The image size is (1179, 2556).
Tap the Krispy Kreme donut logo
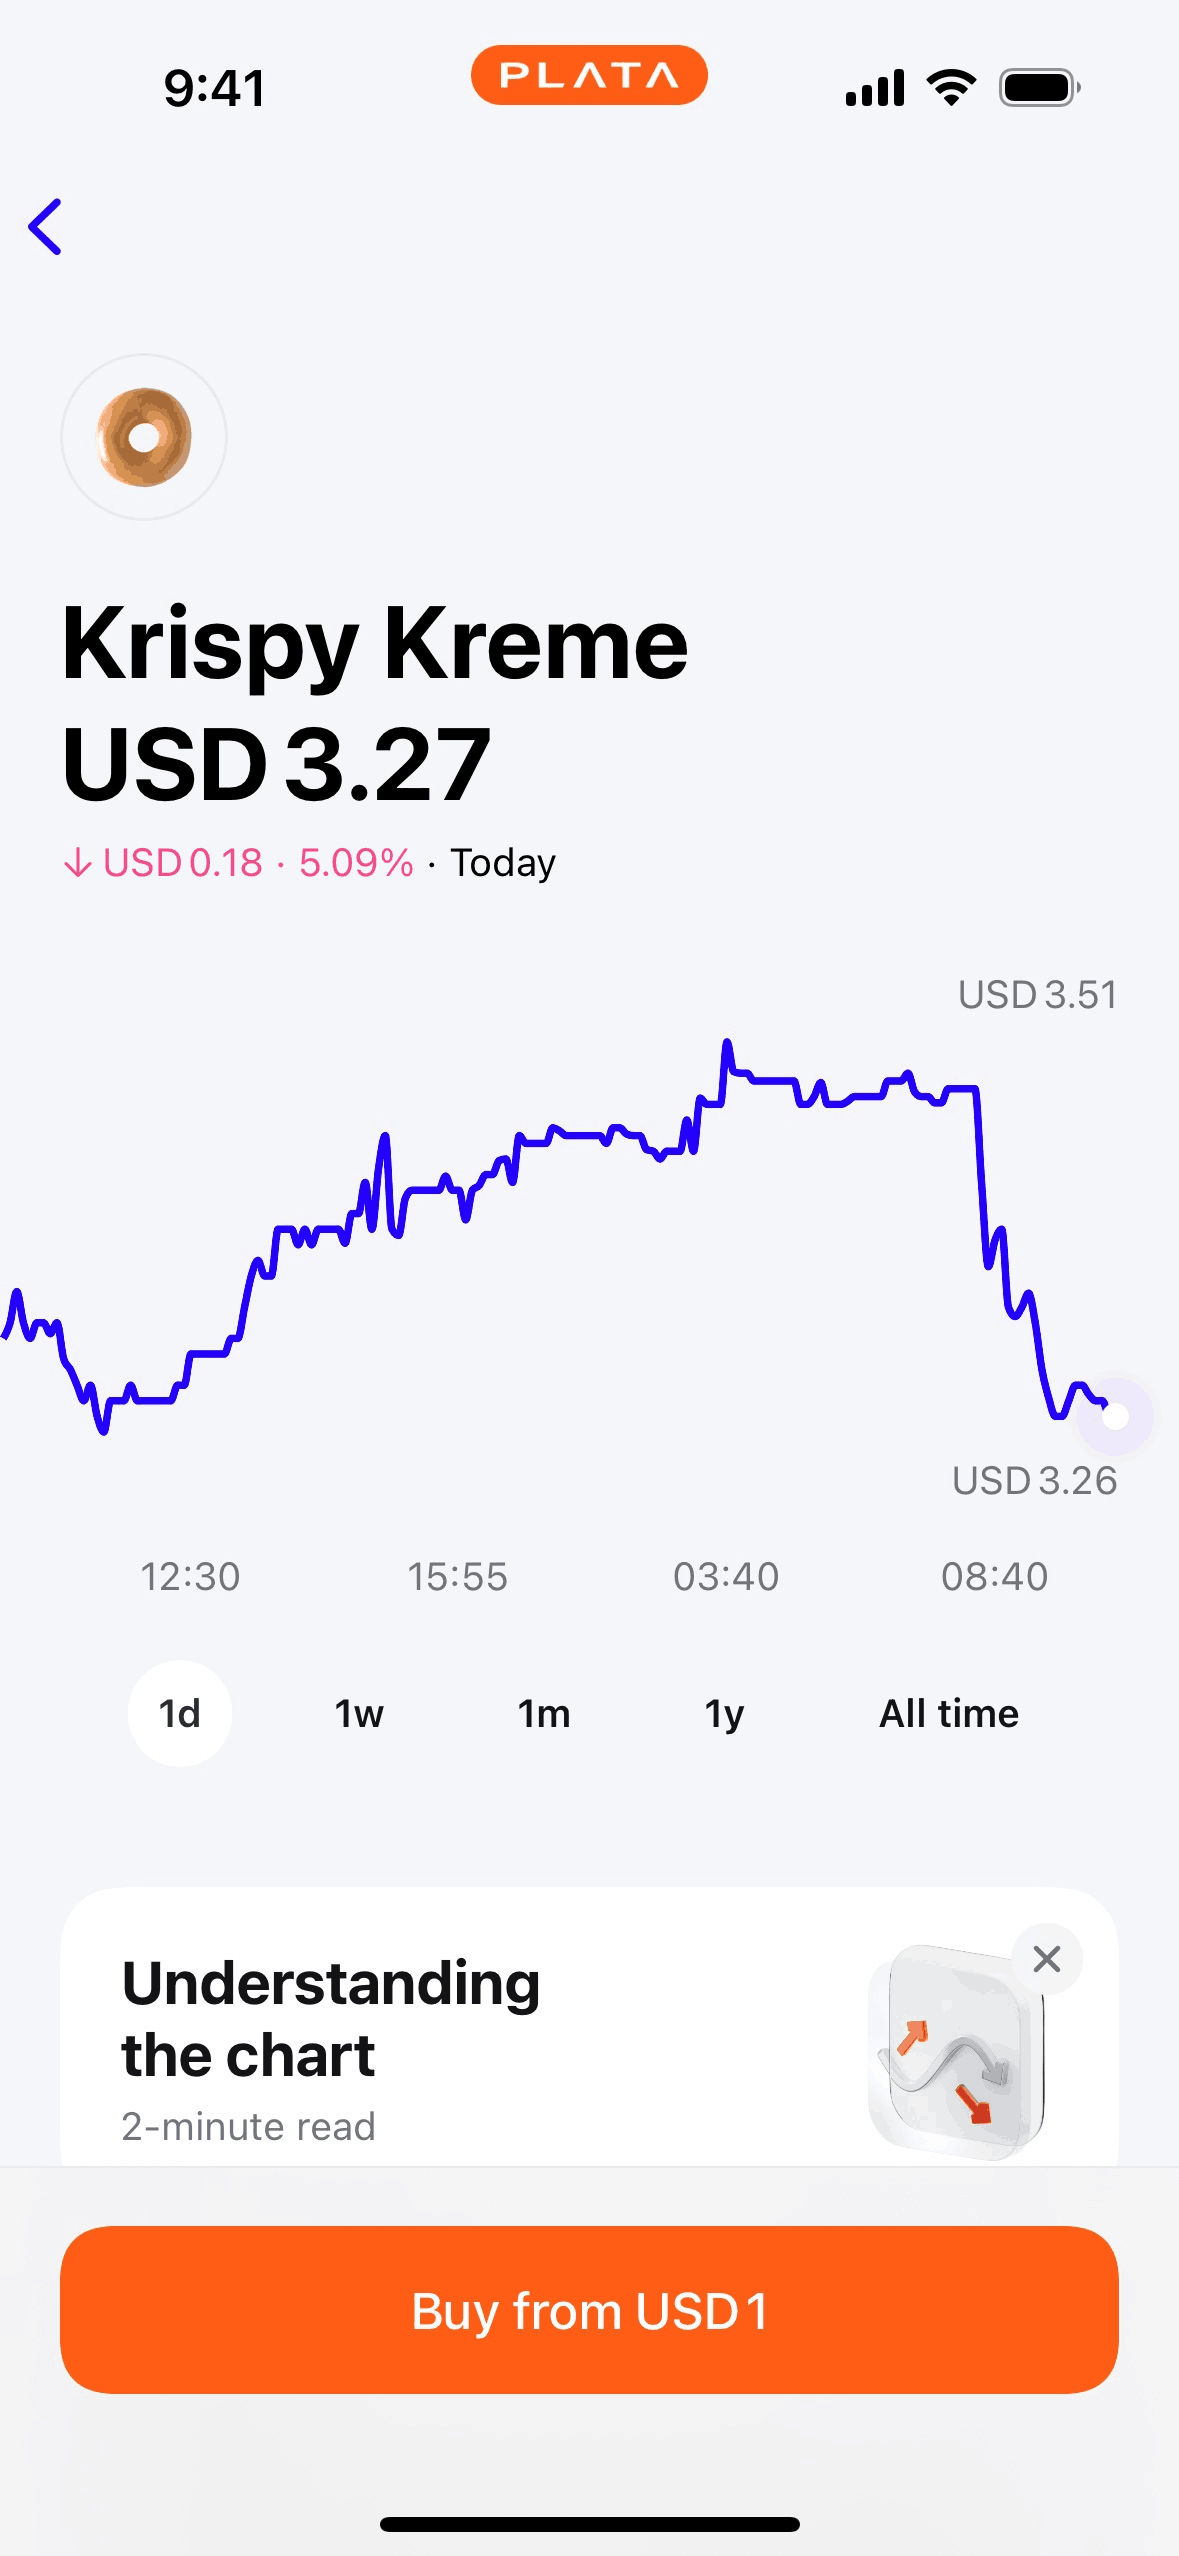click(144, 437)
